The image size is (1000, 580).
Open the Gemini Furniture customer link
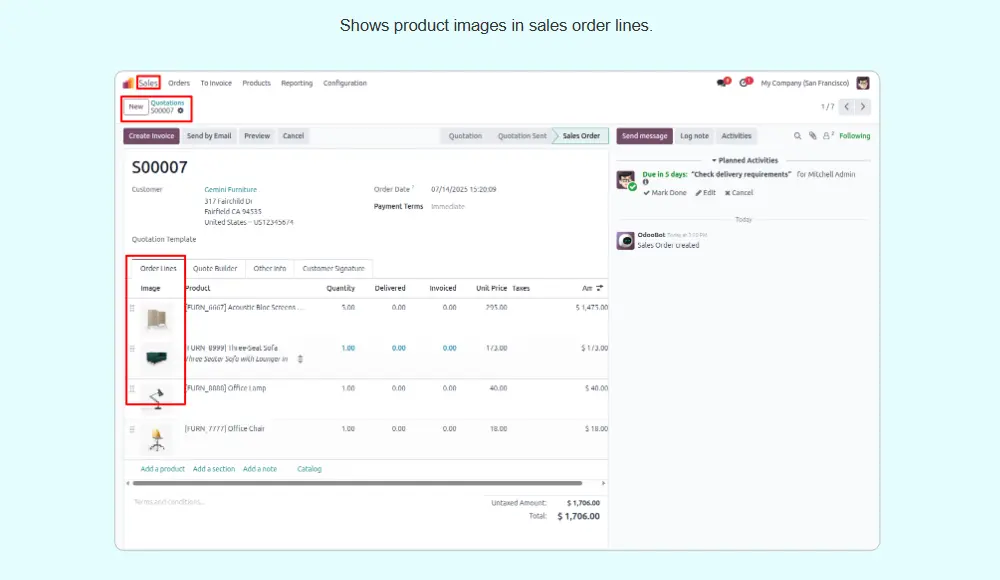(x=230, y=189)
